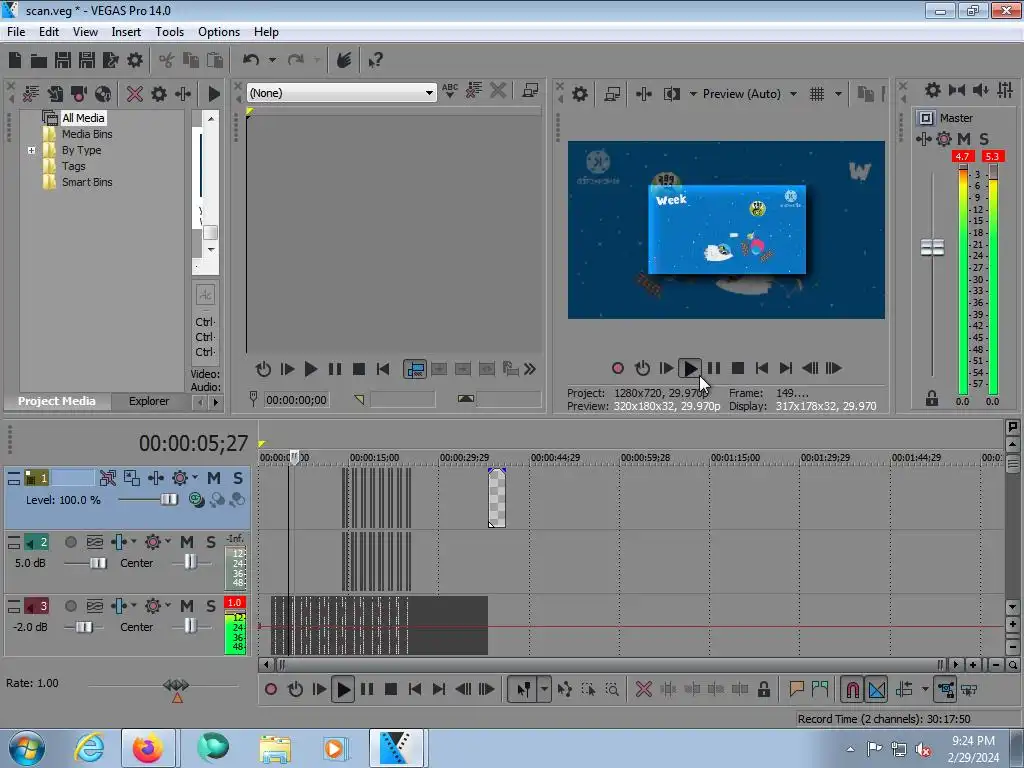Click the trimmer timecode field 00:00:00;00
This screenshot has height=768, width=1024.
[296, 400]
